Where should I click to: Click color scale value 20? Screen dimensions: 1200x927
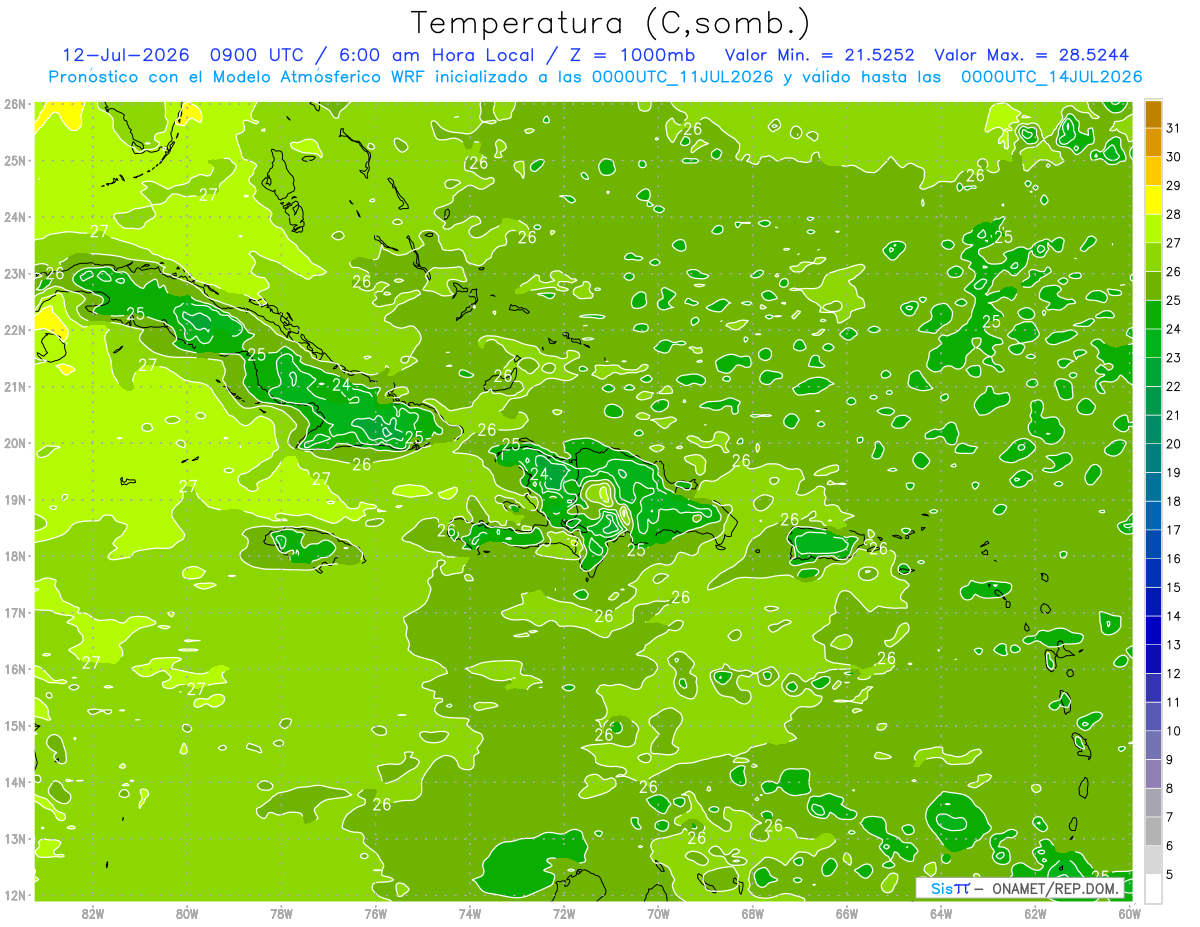[x=1173, y=444]
